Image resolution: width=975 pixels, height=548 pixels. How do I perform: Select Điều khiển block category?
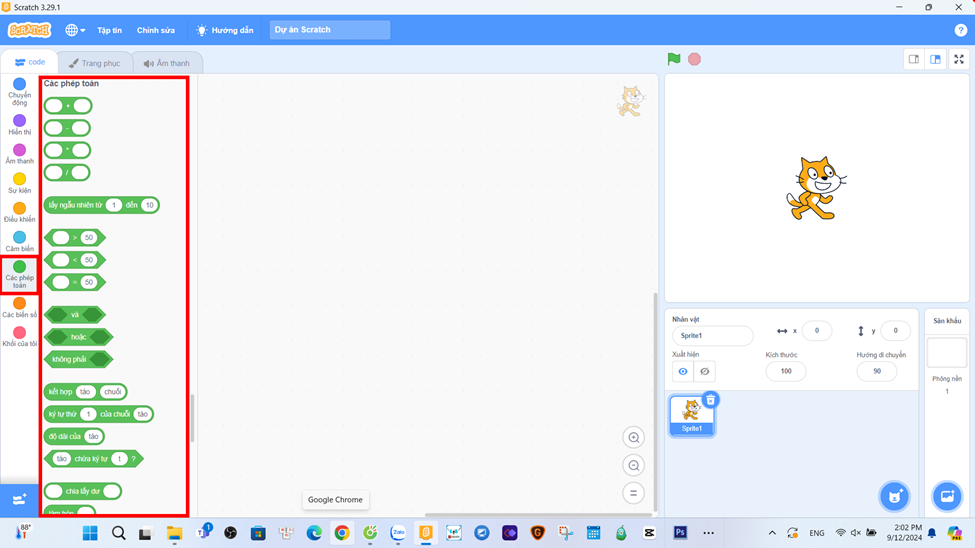19,212
